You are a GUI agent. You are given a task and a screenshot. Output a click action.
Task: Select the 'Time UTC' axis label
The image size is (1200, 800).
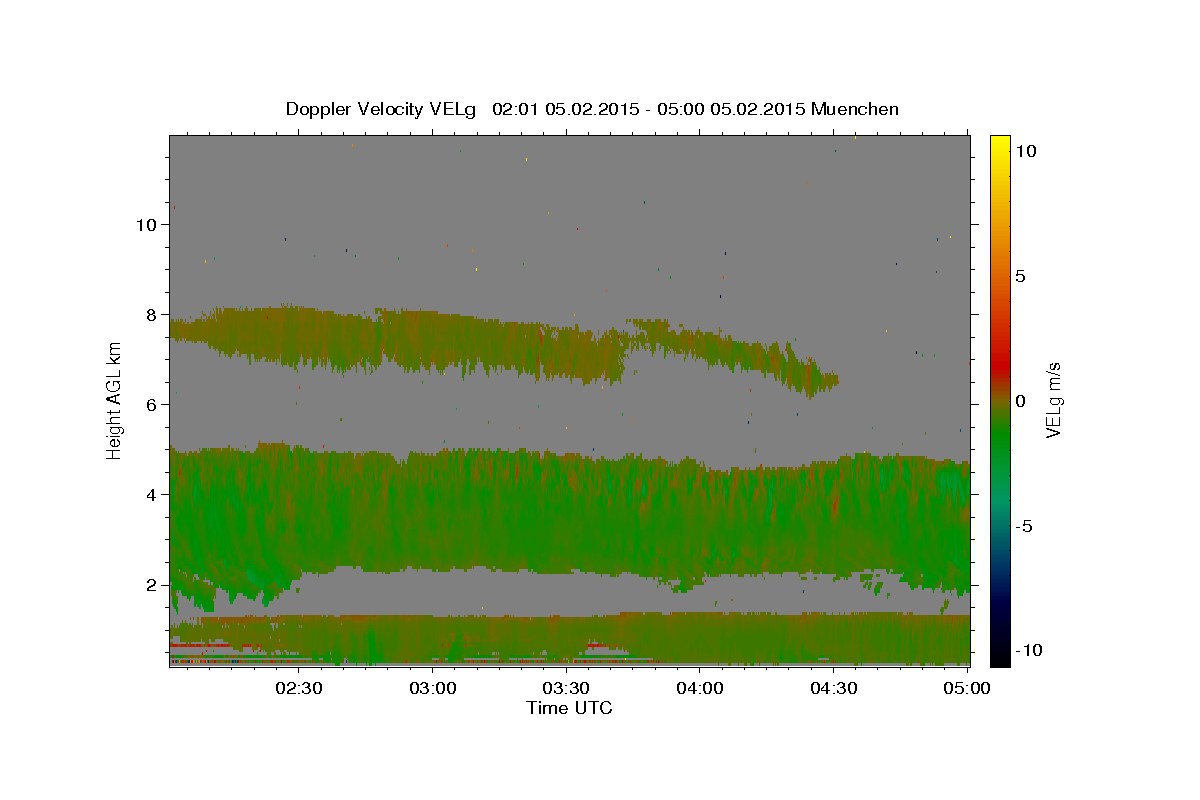569,708
